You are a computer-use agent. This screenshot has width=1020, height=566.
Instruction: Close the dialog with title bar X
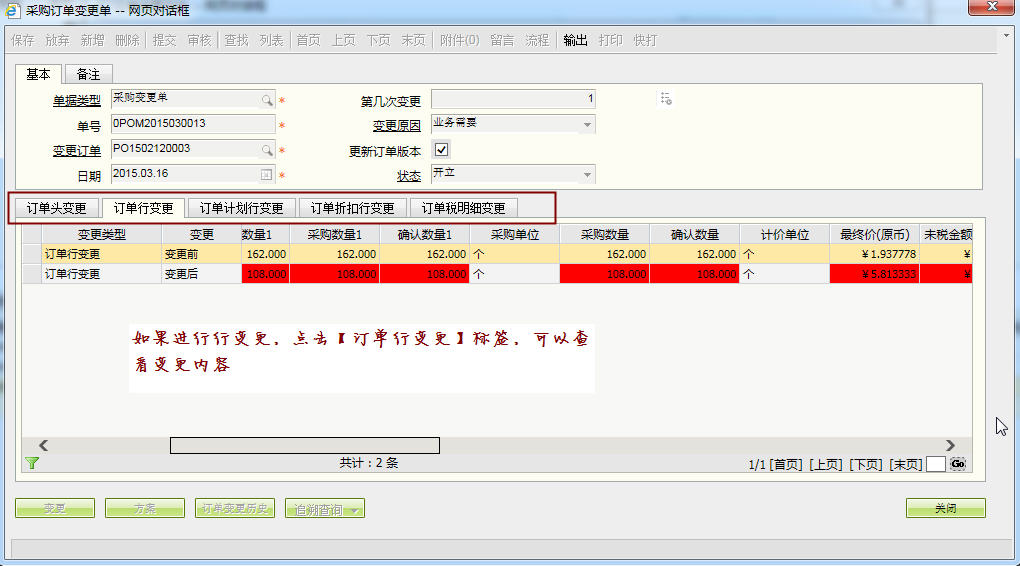pos(991,7)
